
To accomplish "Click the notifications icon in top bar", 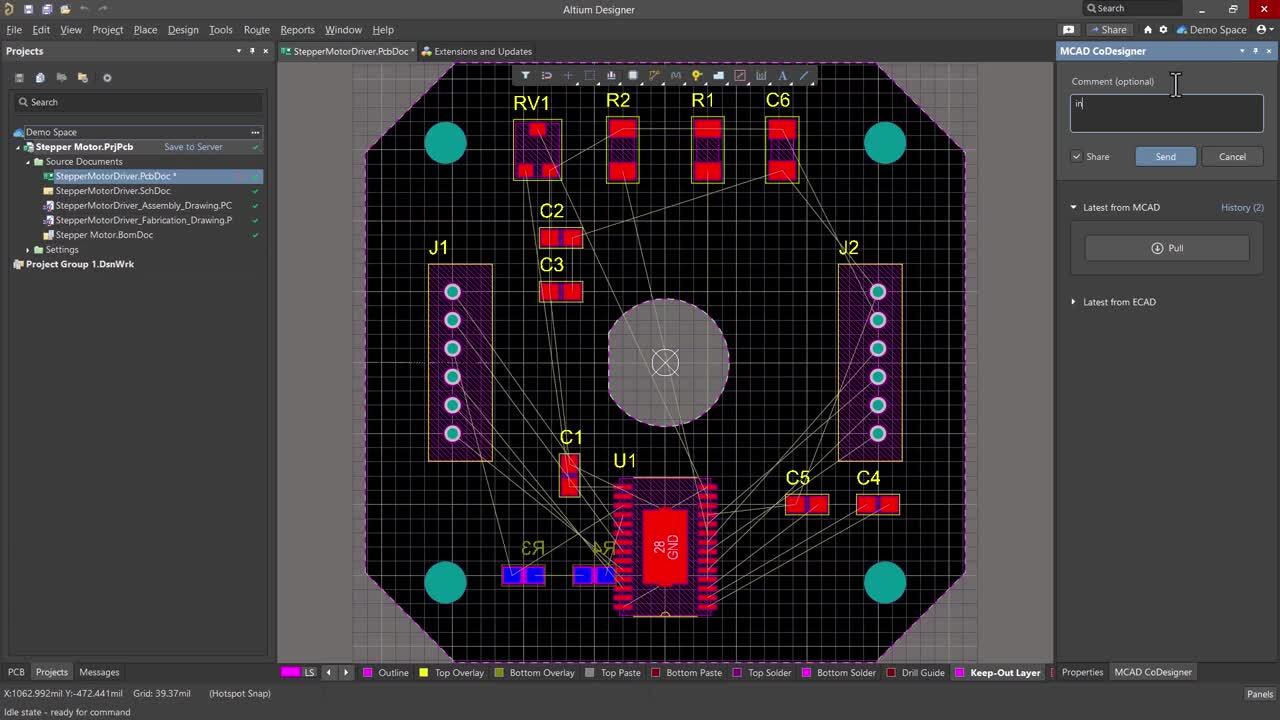I will coord(1069,30).
